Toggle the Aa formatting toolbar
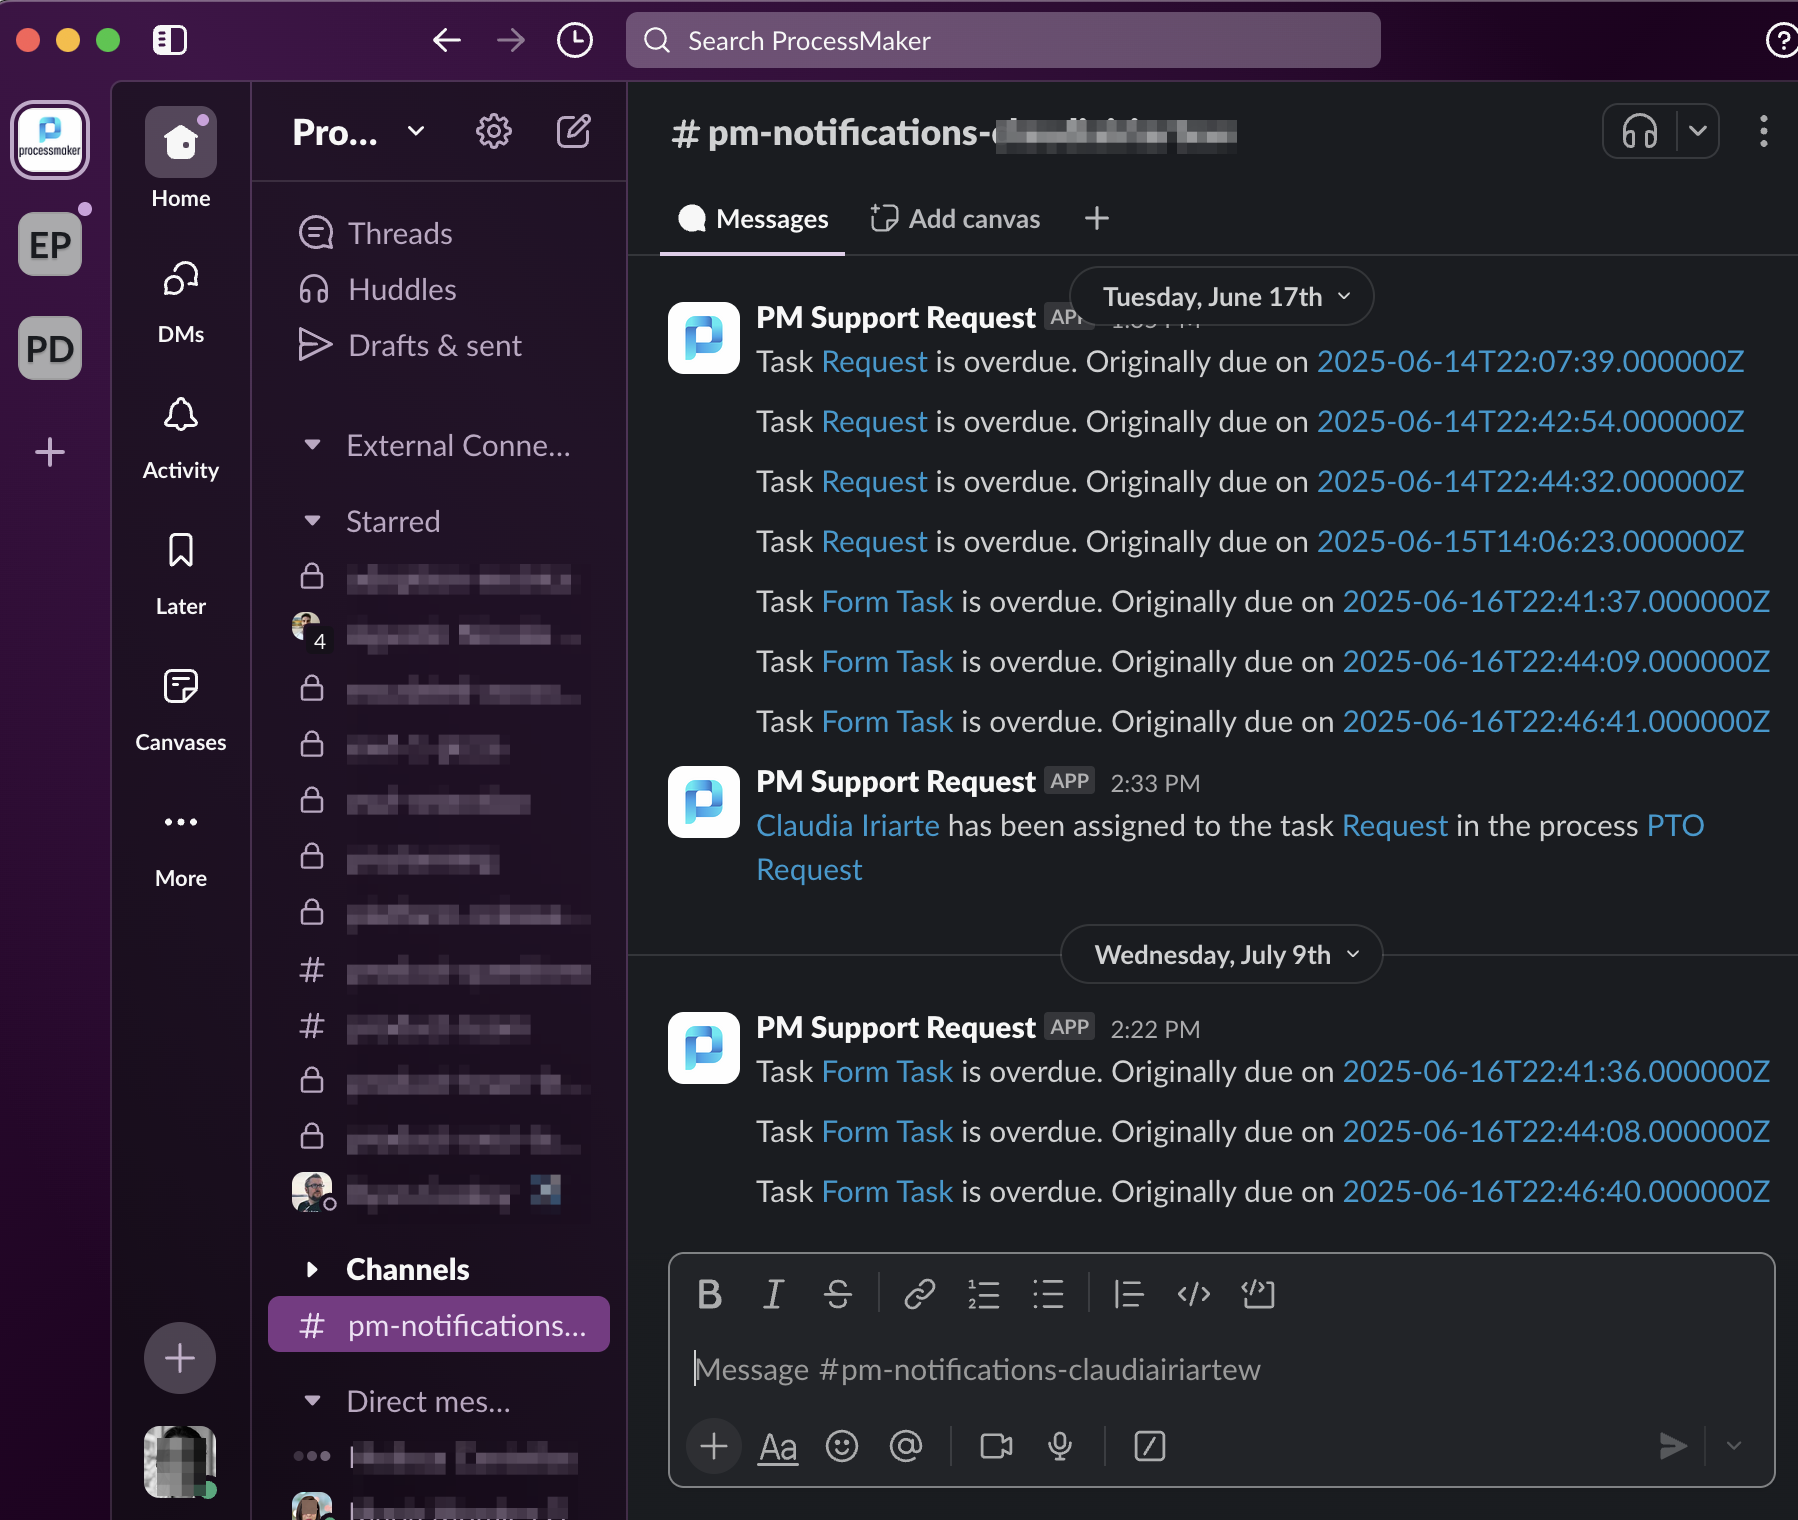 click(x=778, y=1446)
